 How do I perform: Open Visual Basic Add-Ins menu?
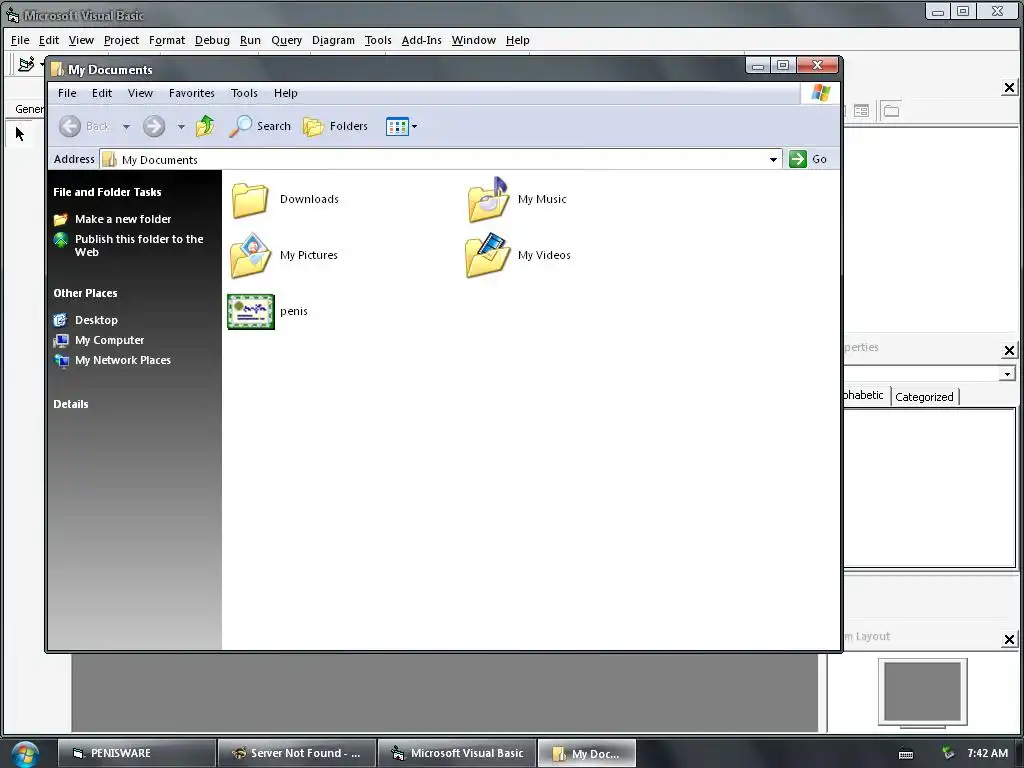click(x=421, y=40)
